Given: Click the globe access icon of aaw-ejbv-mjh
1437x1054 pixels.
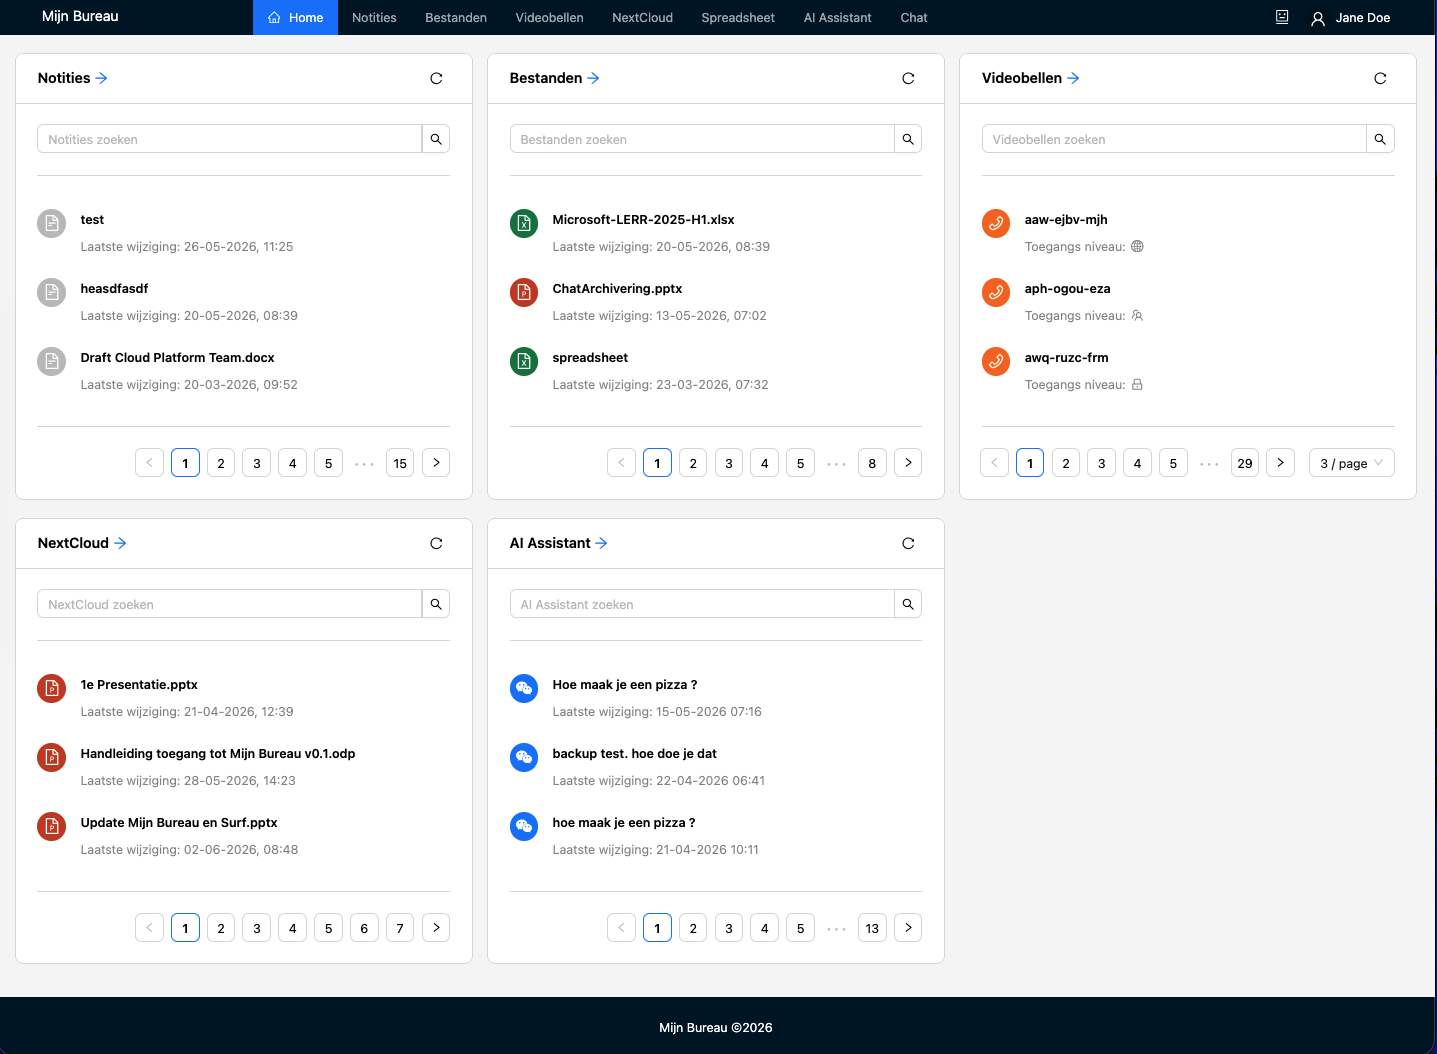Looking at the screenshot, I should [1137, 246].
